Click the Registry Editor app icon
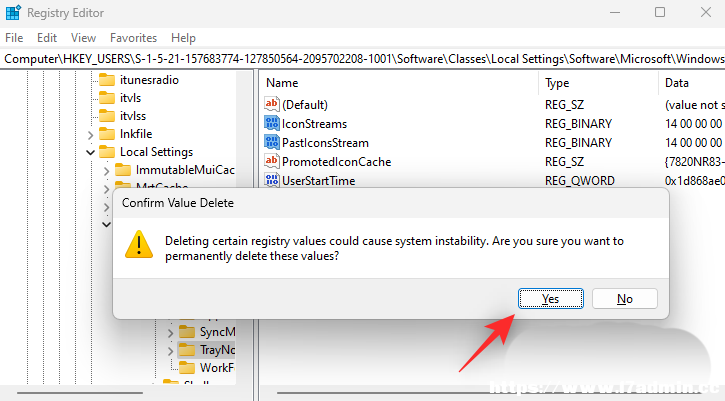 pos(13,12)
